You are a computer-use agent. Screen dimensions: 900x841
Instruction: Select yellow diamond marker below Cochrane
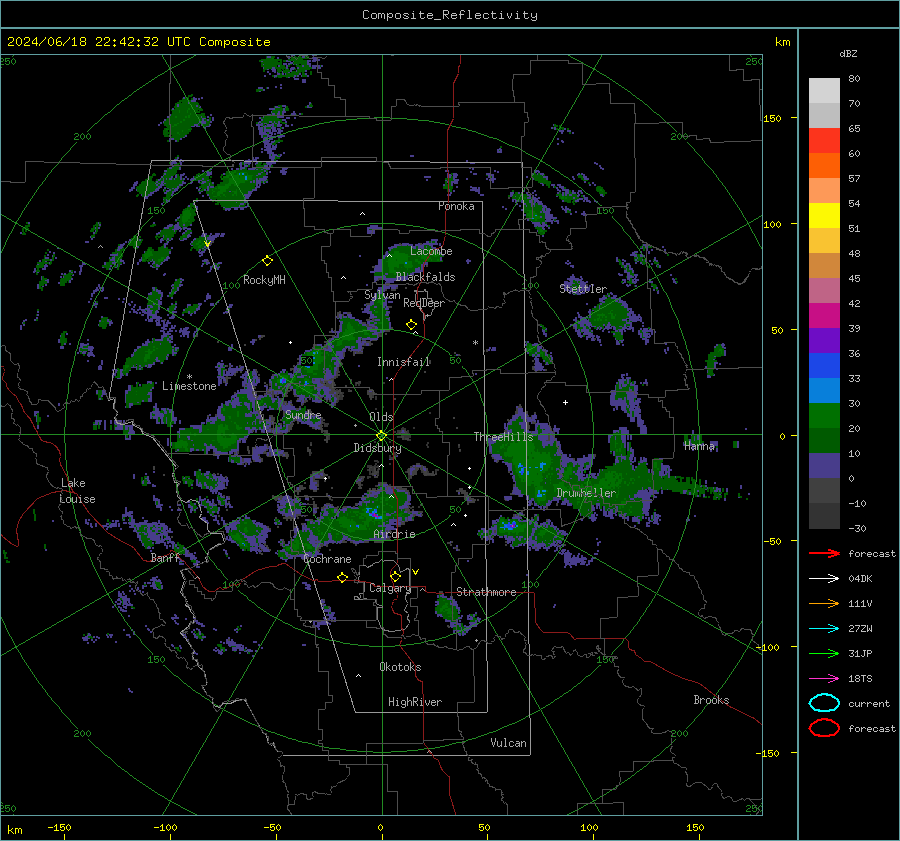click(x=342, y=577)
